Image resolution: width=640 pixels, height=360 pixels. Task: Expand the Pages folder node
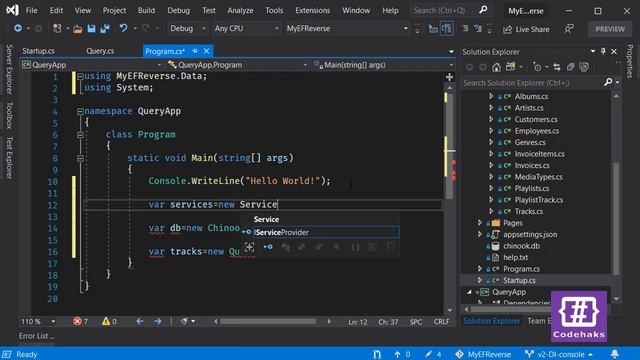pyautogui.click(x=480, y=223)
